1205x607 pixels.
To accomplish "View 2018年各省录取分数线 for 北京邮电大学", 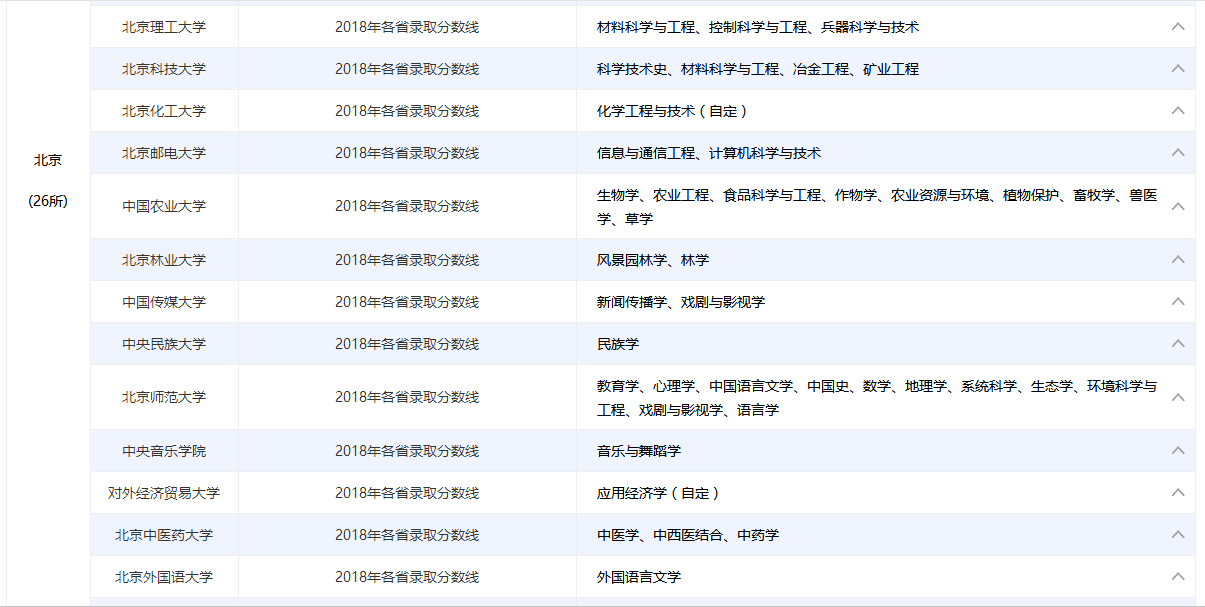I will click(407, 153).
